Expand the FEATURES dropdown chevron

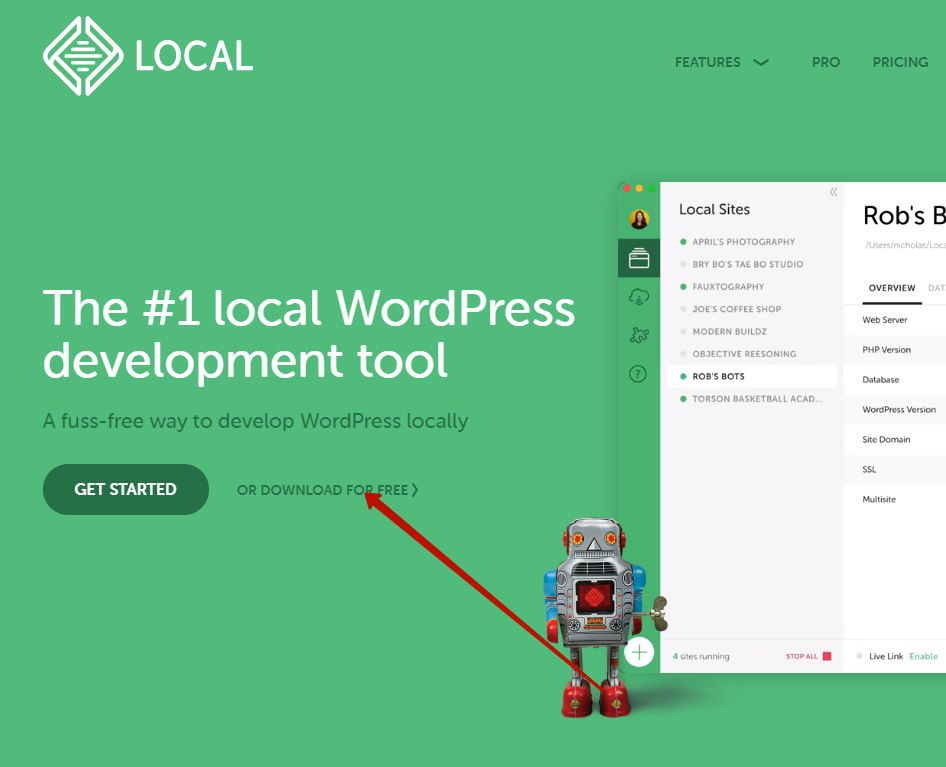pyautogui.click(x=761, y=62)
